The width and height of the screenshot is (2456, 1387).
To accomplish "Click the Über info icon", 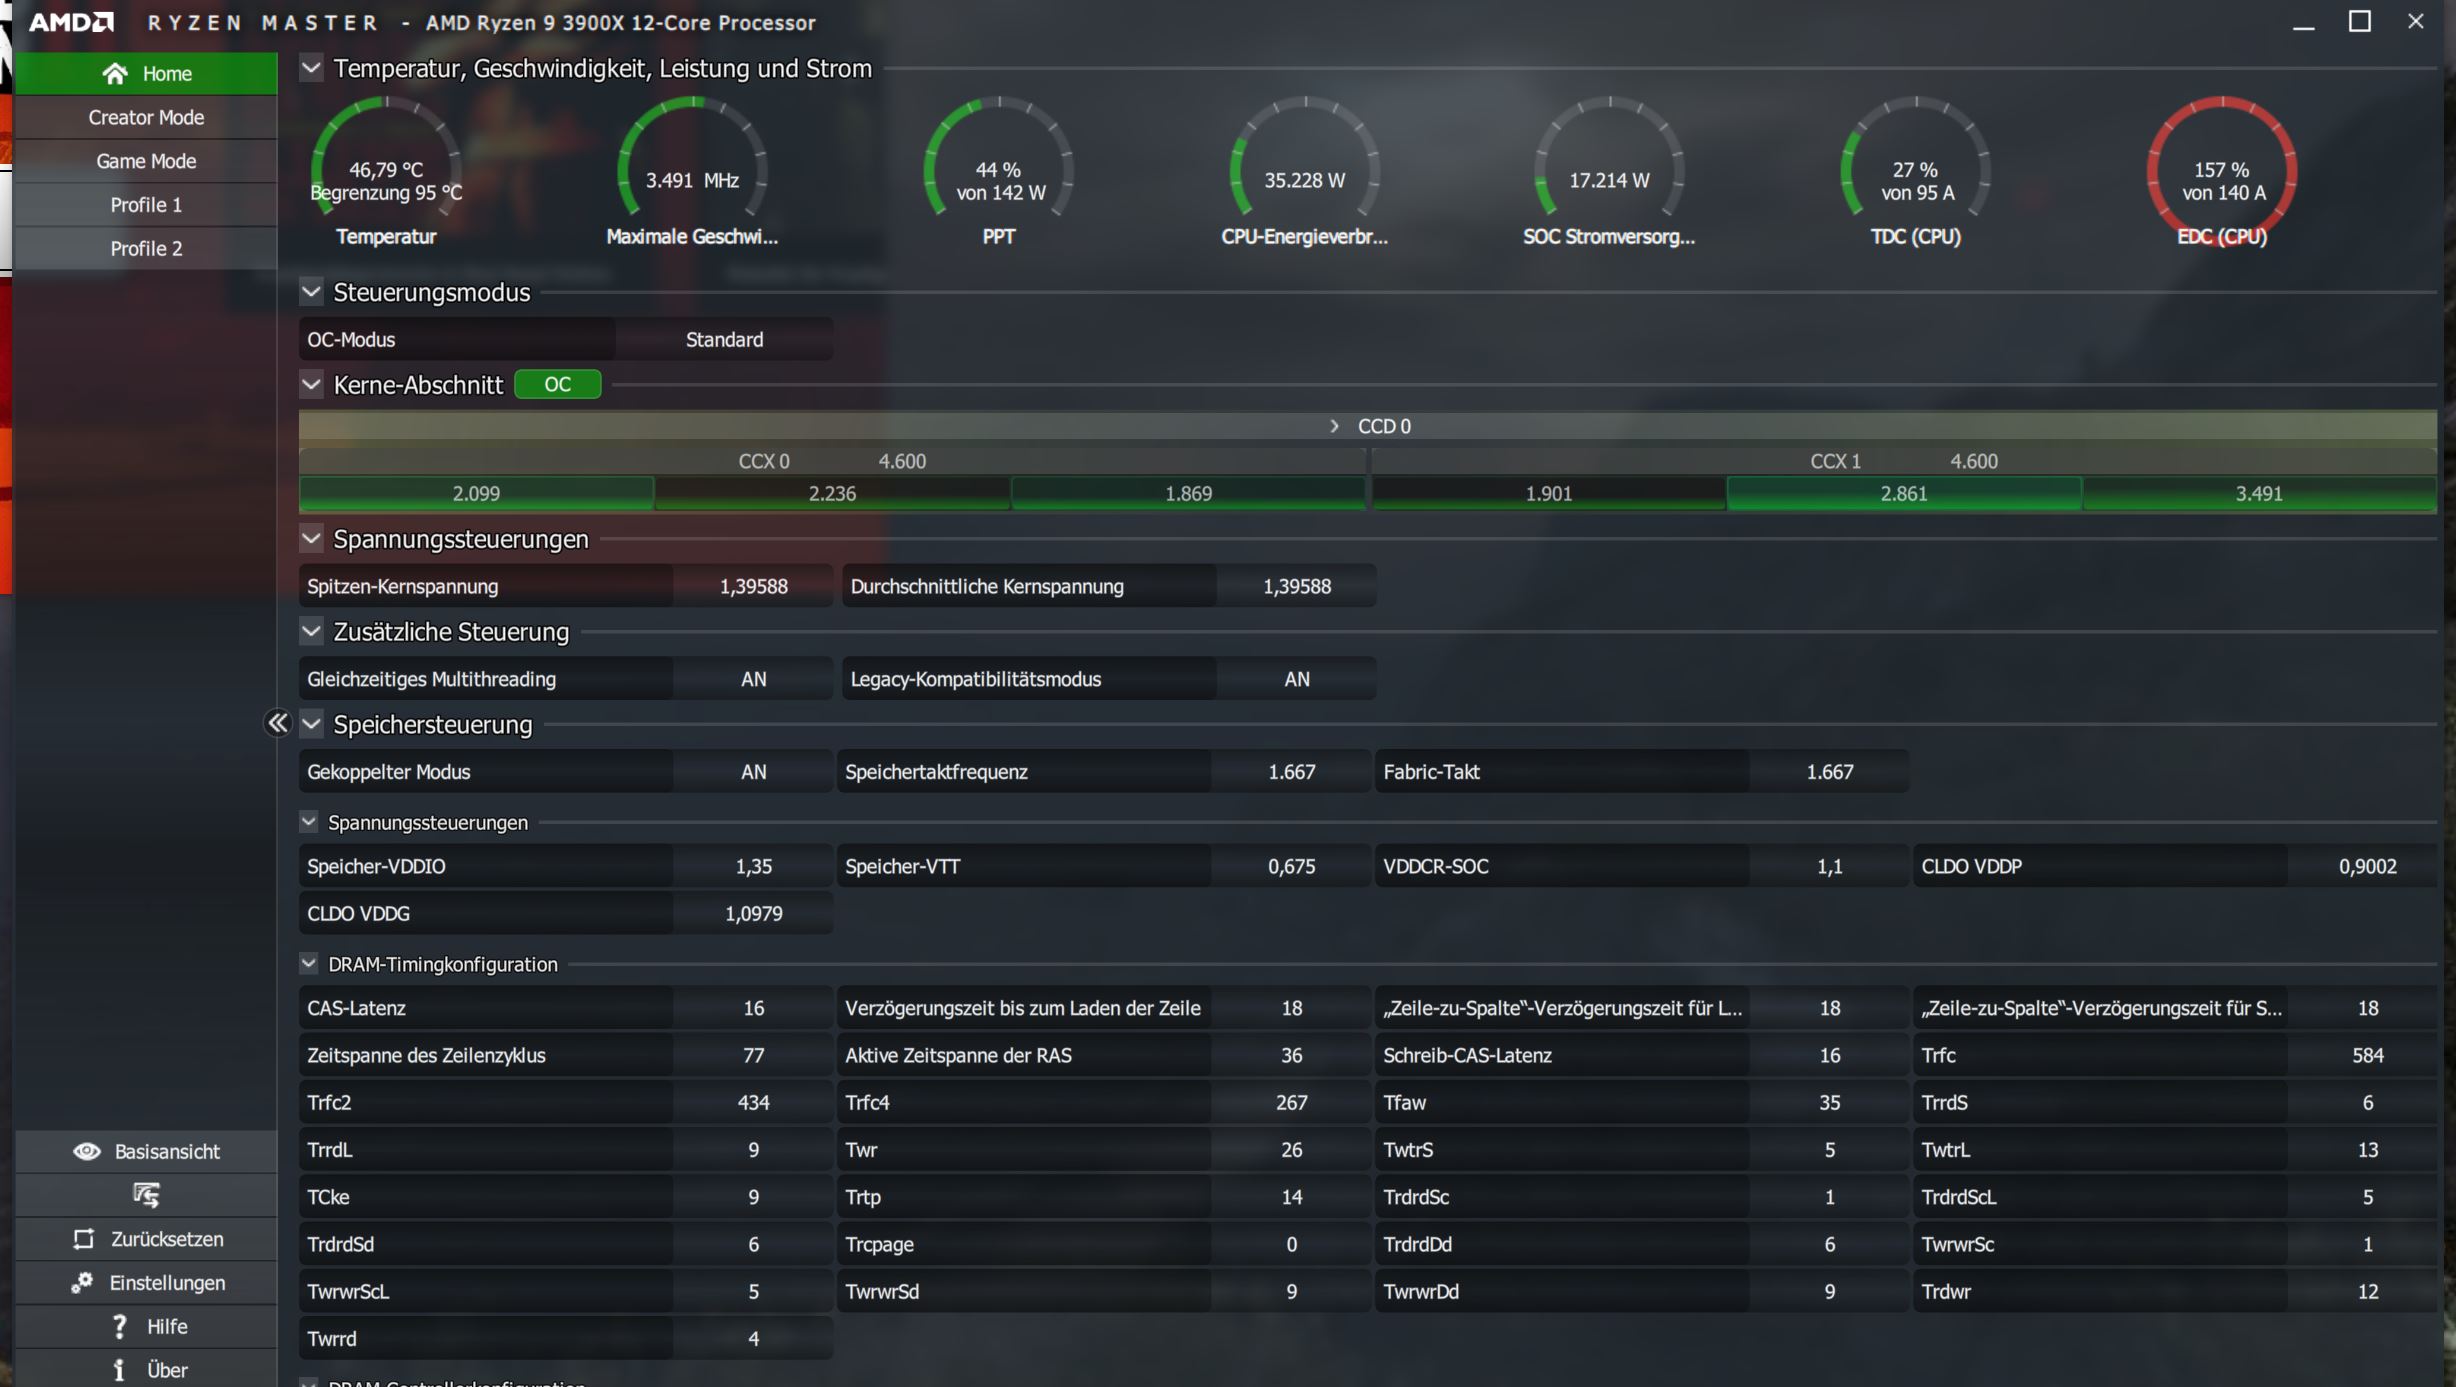I will pyautogui.click(x=120, y=1370).
